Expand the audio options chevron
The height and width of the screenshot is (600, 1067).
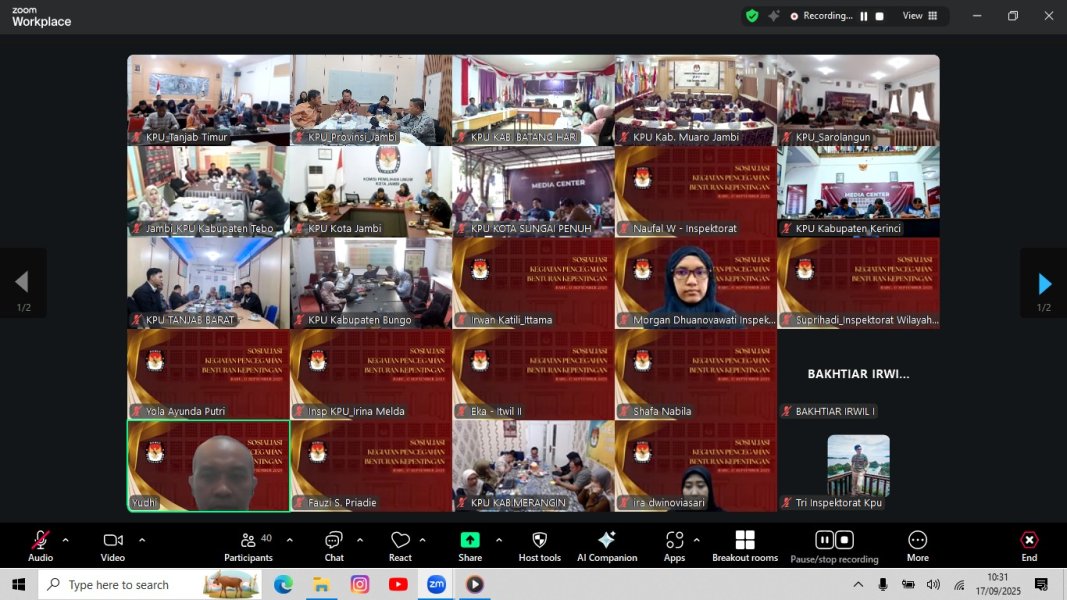tap(66, 540)
